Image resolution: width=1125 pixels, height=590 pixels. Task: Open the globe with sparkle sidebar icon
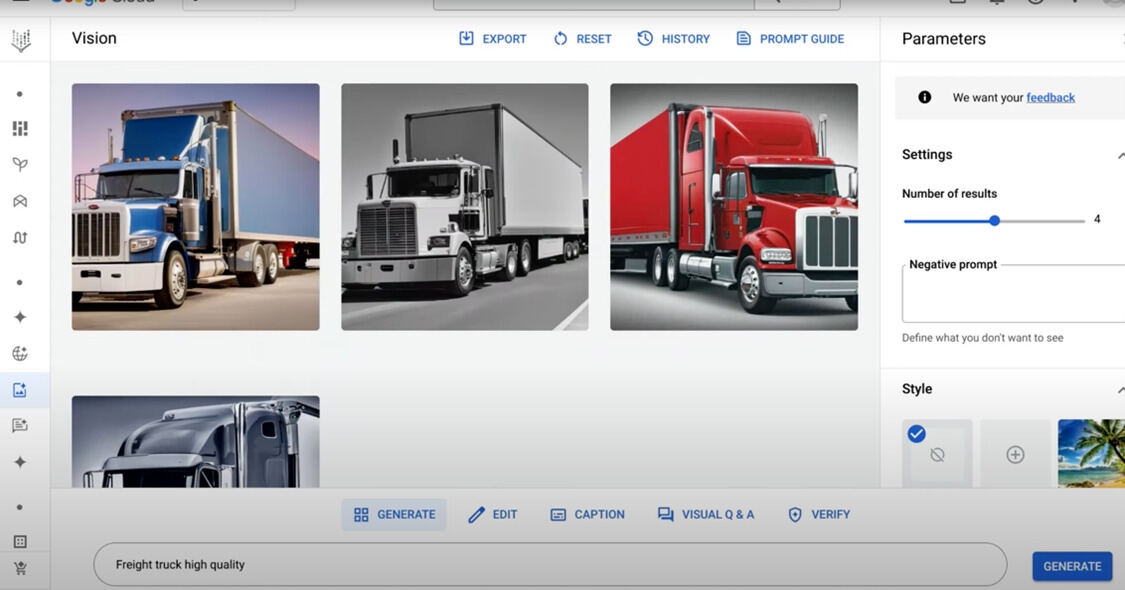[20, 353]
